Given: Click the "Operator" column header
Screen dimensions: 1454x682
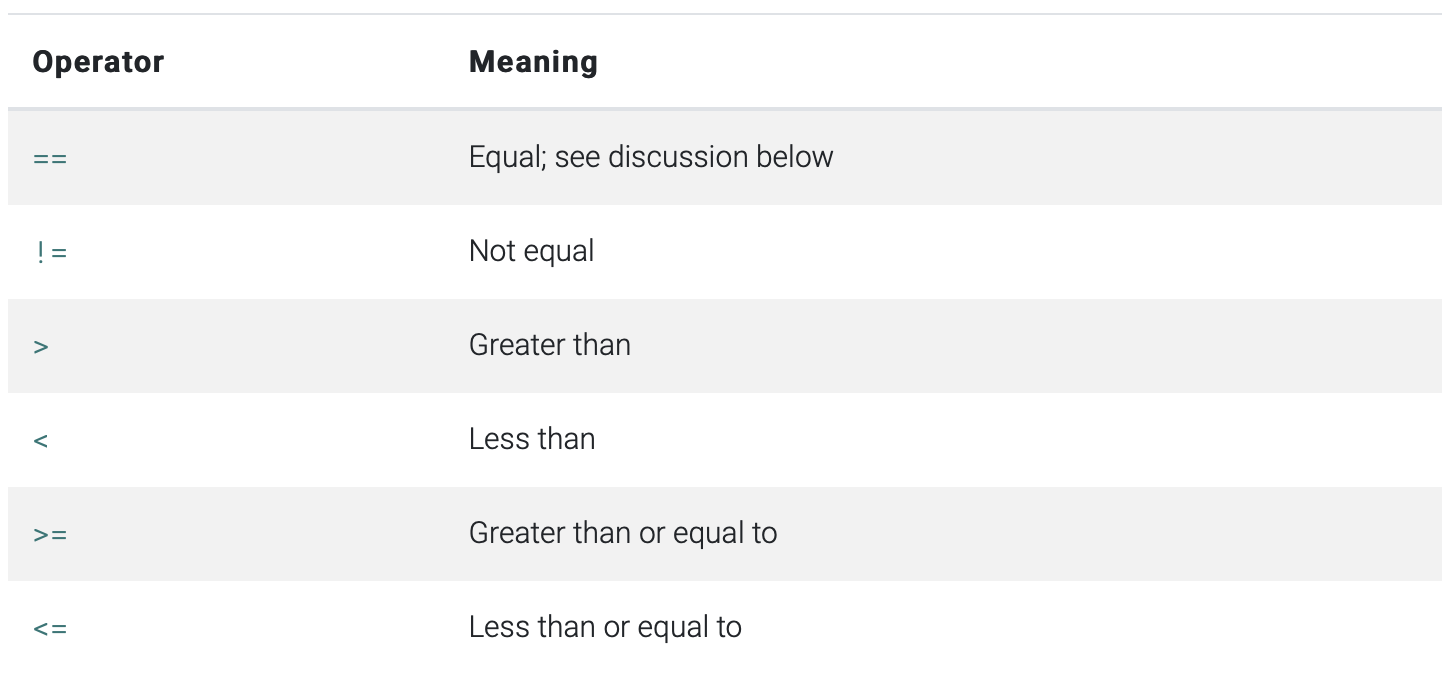Looking at the screenshot, I should (x=98, y=62).
